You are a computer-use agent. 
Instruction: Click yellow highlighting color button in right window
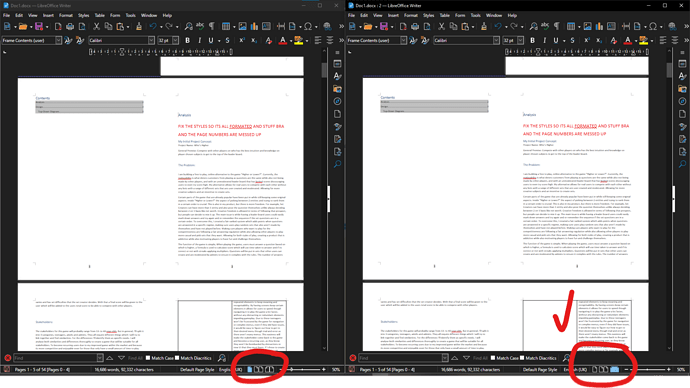(x=643, y=40)
